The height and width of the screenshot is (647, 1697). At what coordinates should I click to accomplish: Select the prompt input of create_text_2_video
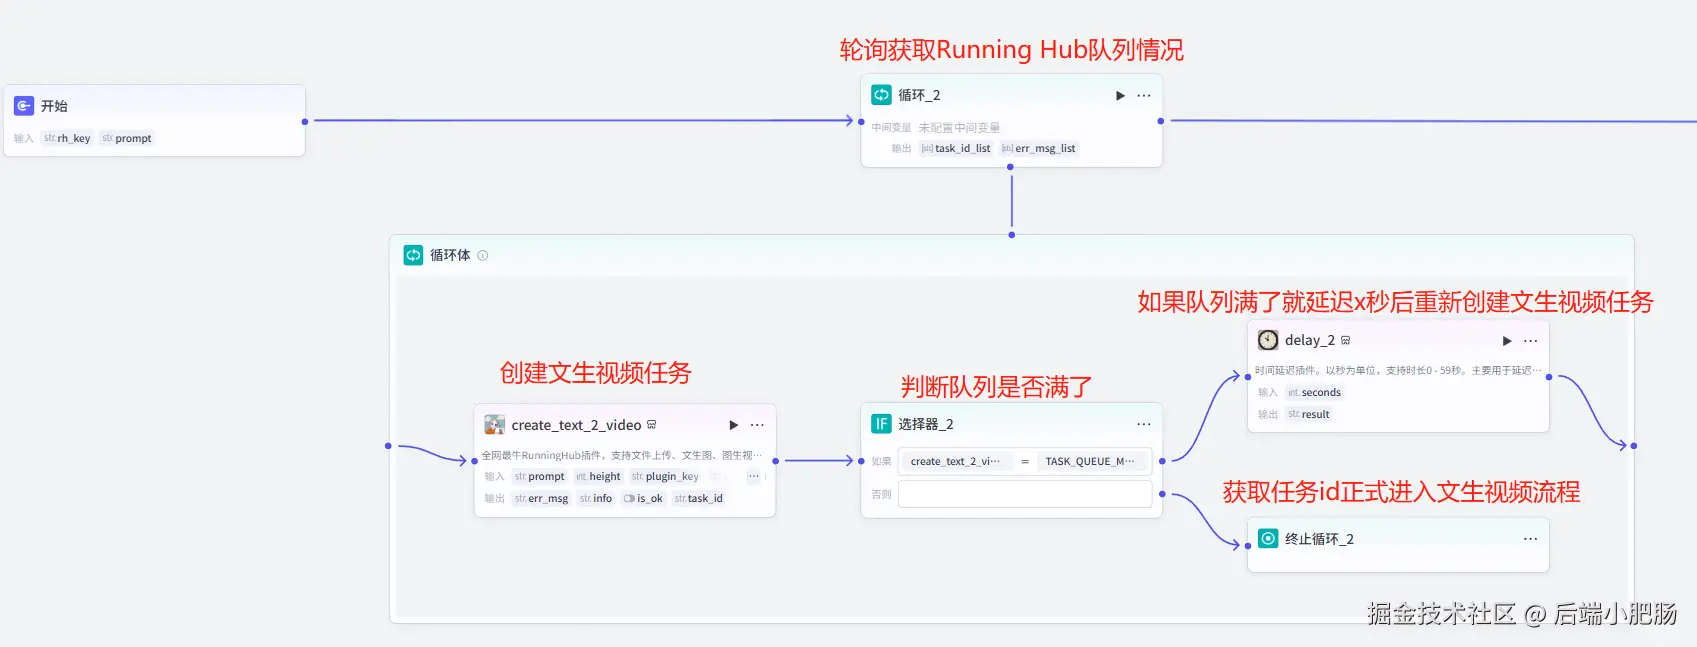[540, 476]
